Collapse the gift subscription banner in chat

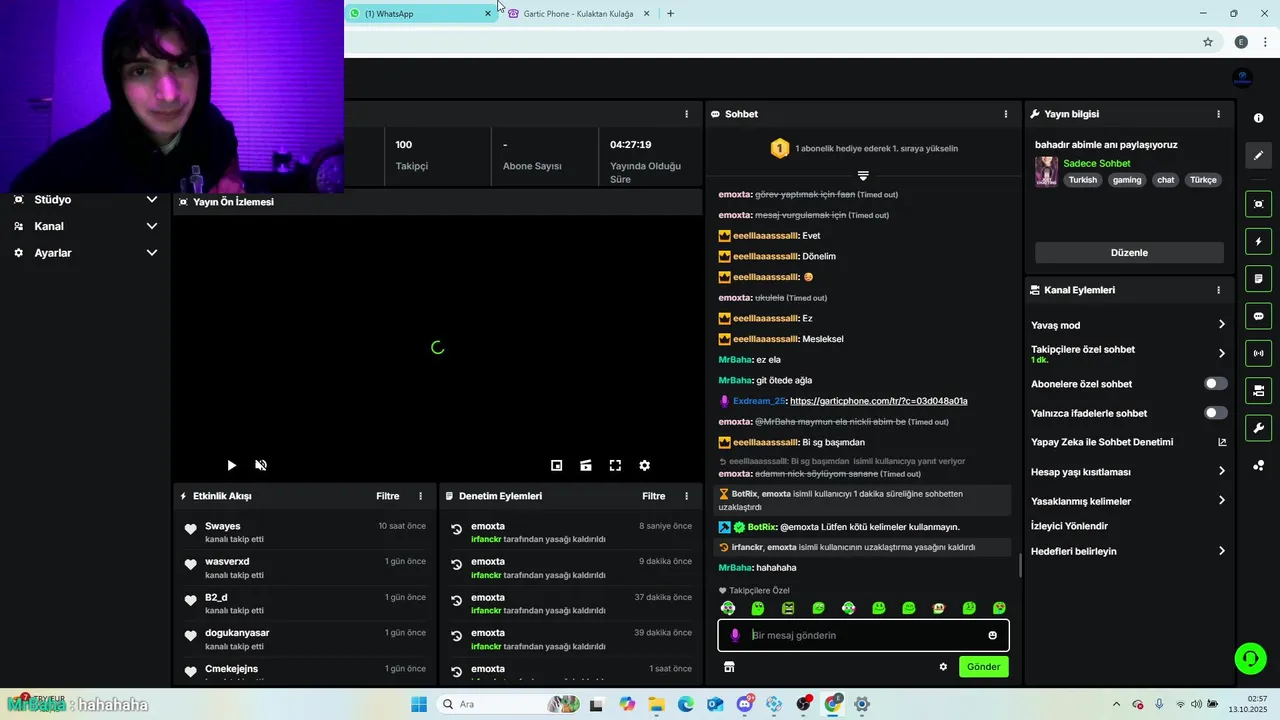click(863, 176)
